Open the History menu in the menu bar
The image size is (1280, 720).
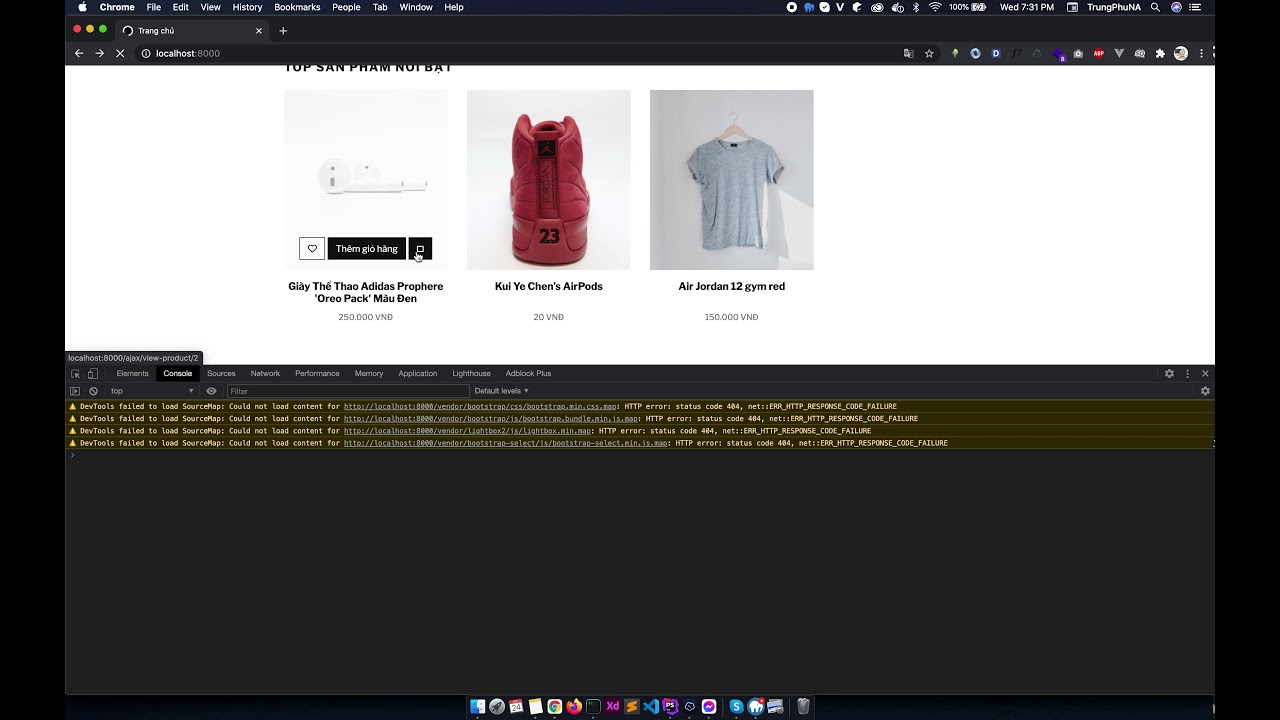[x=247, y=7]
